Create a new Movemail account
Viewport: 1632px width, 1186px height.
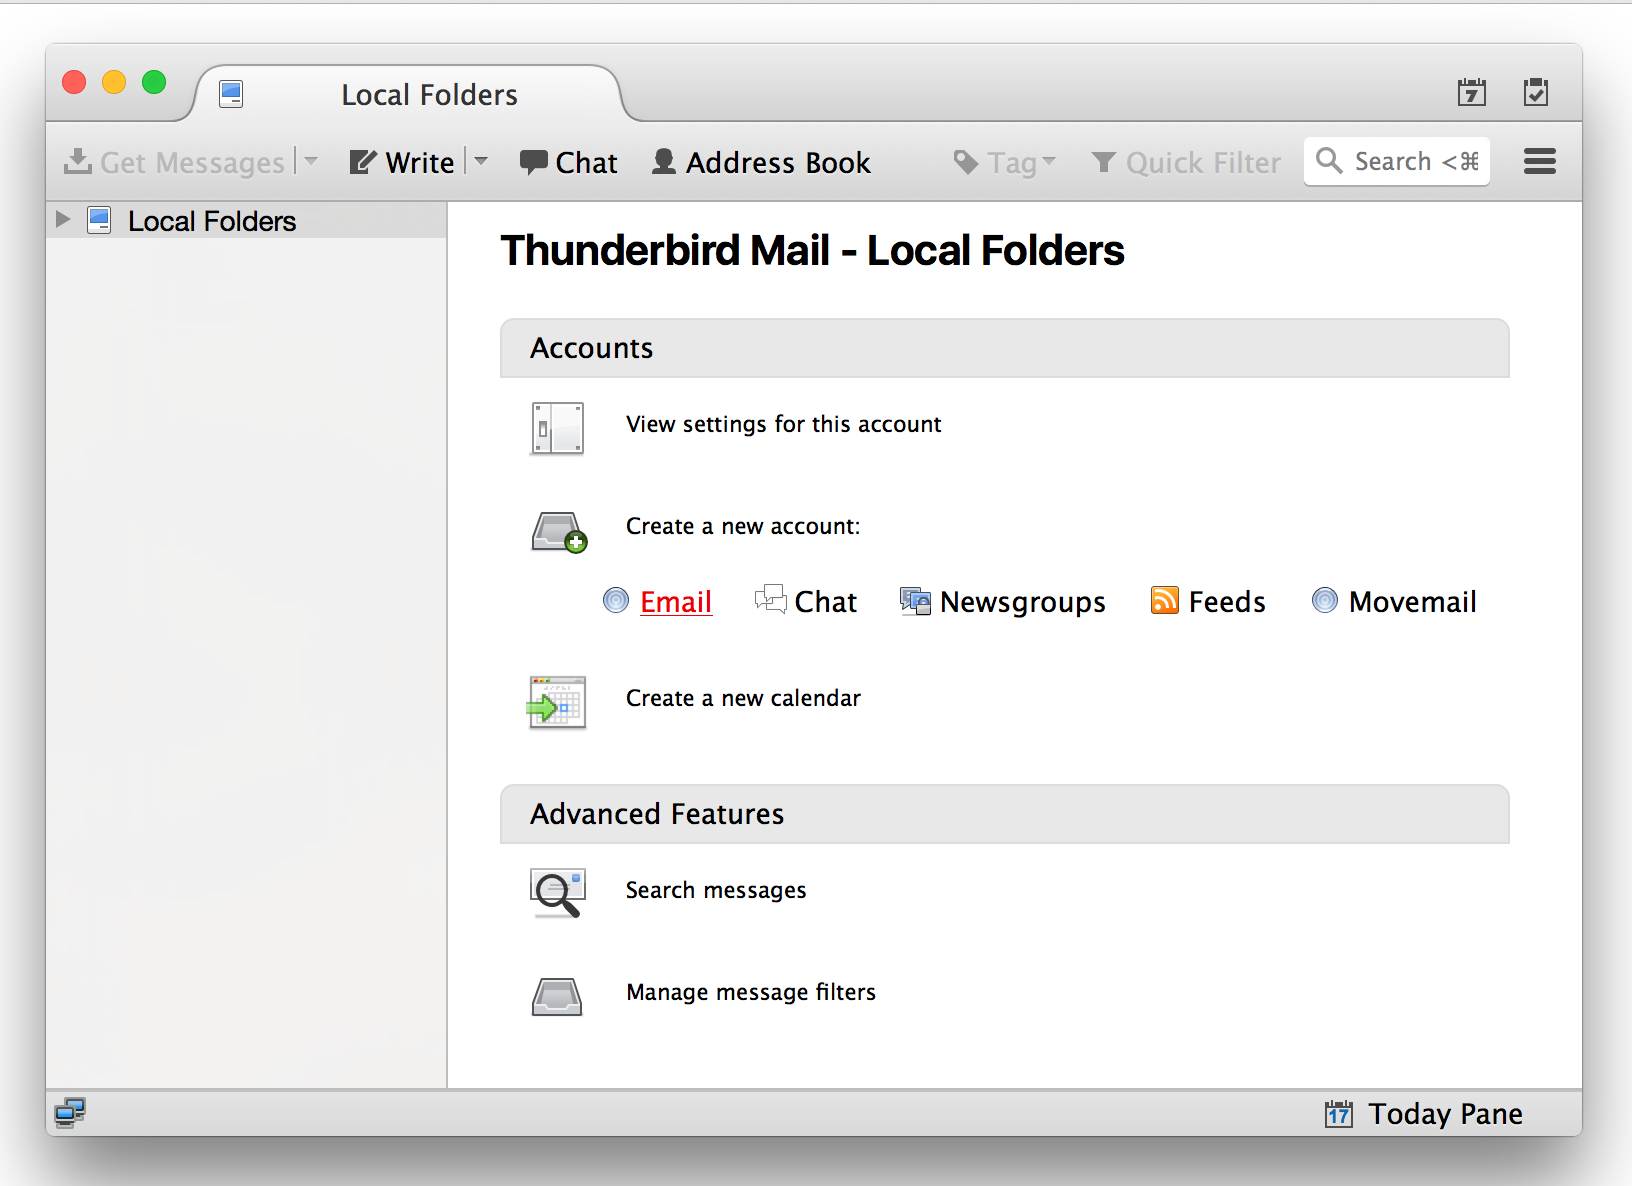1413,602
